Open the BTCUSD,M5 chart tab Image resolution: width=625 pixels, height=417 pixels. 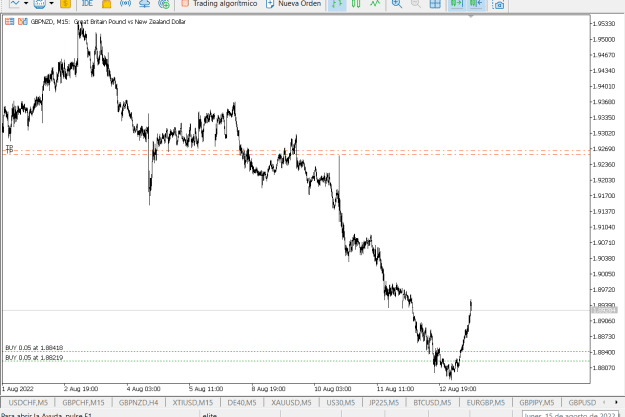(x=432, y=403)
